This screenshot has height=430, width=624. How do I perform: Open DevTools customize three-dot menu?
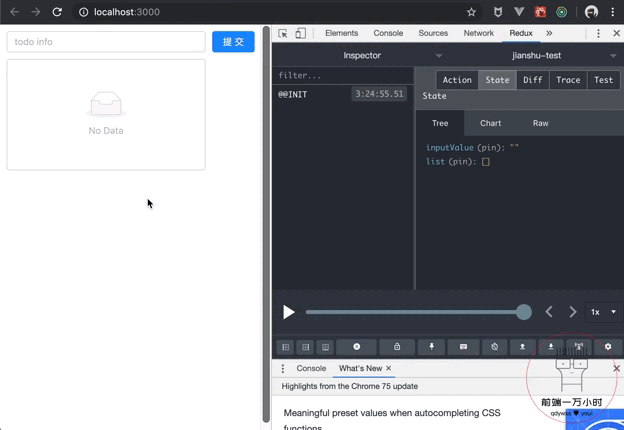(598, 33)
